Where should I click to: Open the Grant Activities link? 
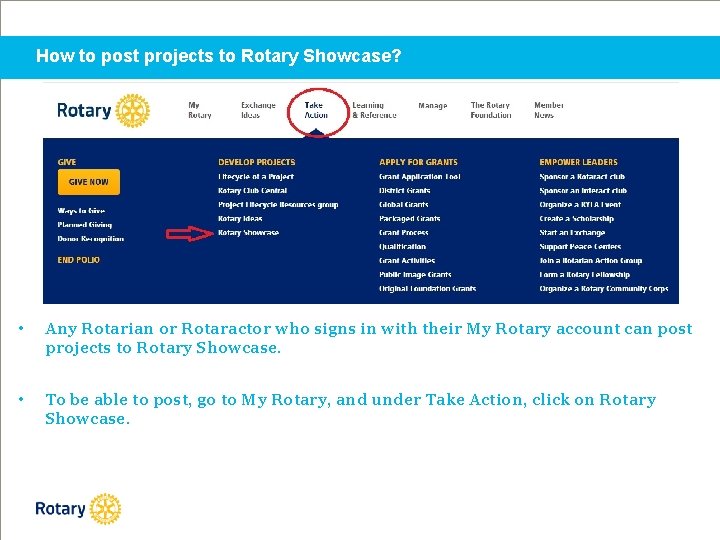pyautogui.click(x=407, y=261)
